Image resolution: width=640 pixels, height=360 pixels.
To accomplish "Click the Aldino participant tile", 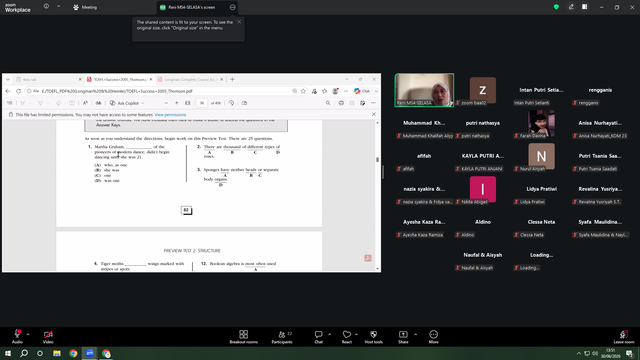I will [x=482, y=222].
